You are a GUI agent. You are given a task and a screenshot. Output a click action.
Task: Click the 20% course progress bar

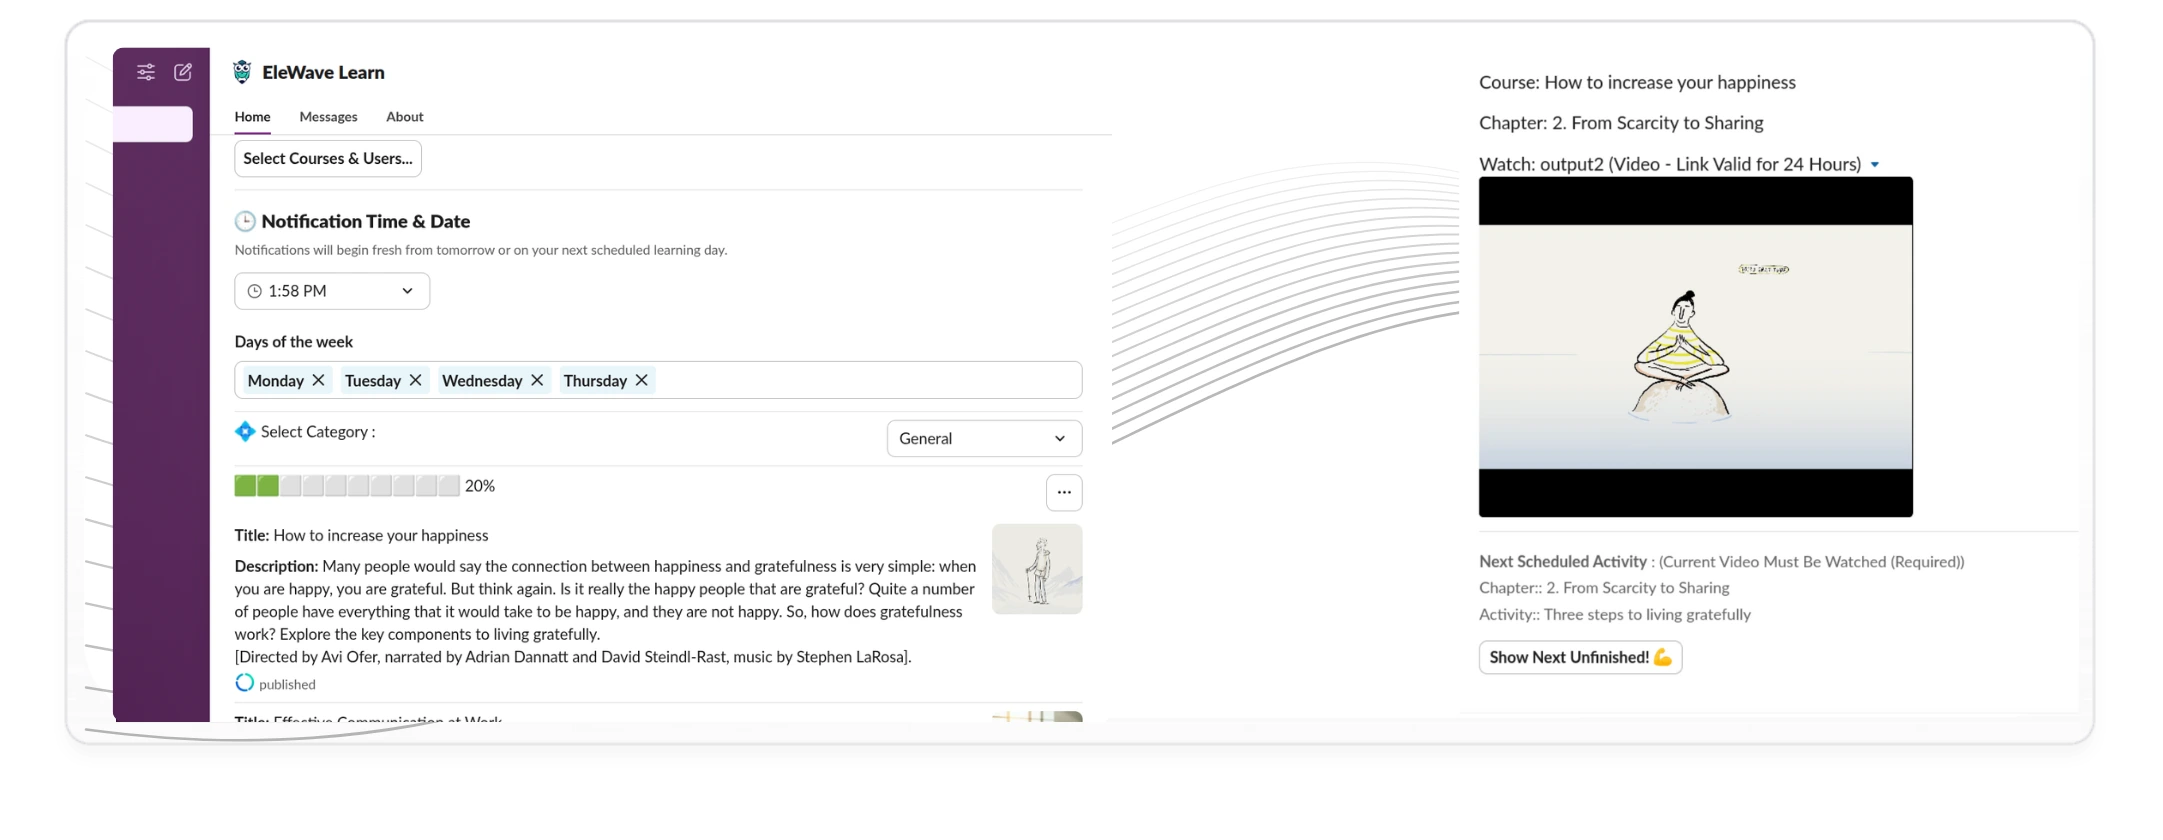(347, 486)
